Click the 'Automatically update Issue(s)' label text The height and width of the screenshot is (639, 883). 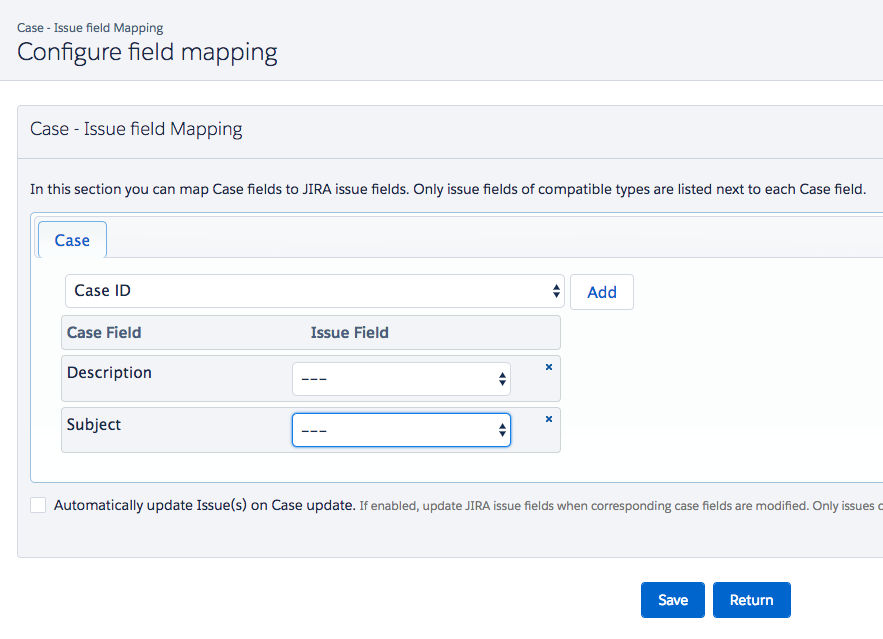(x=204, y=505)
